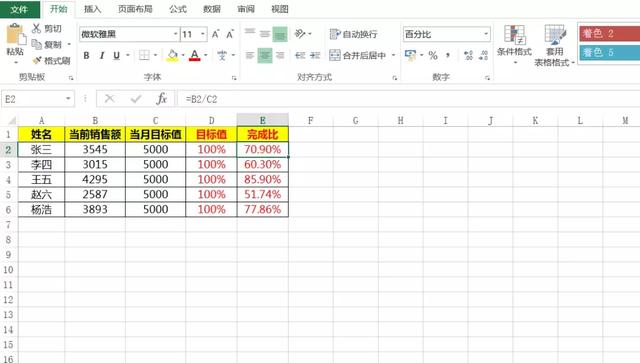
Task: Align text to bottom of cell
Action: tap(280, 34)
